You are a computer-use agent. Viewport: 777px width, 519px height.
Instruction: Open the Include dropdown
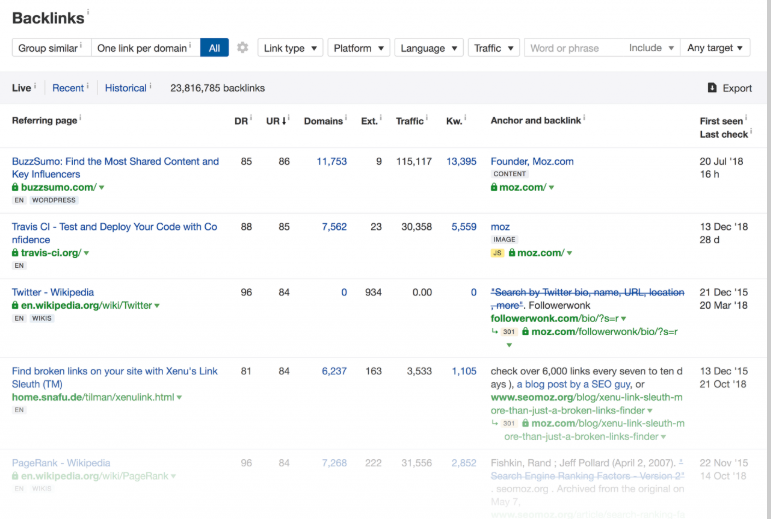pyautogui.click(x=651, y=48)
